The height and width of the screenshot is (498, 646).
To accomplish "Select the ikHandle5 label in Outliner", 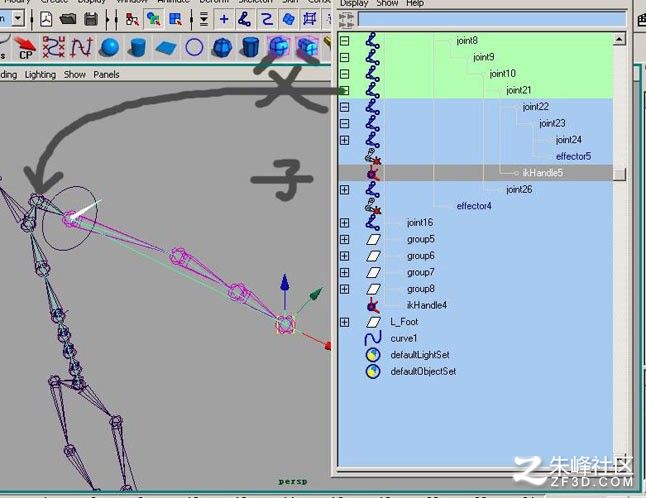I will point(543,173).
